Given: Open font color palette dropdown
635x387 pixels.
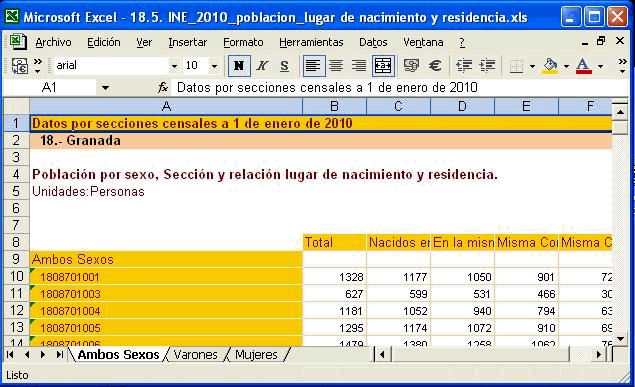Looking at the screenshot, I should point(600,66).
